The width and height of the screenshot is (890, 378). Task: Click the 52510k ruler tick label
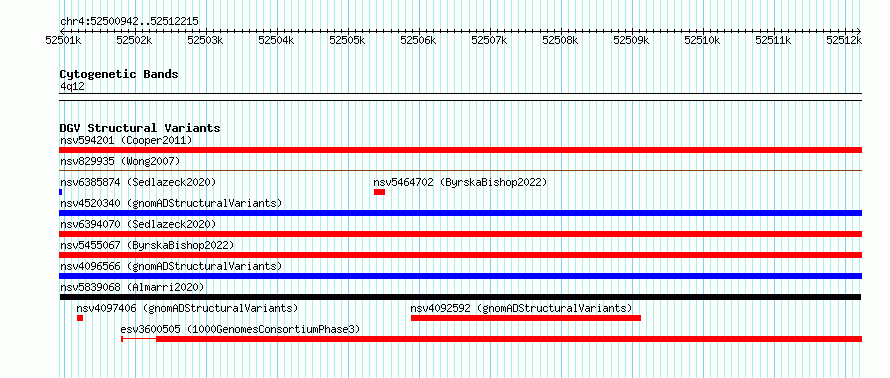[702, 40]
